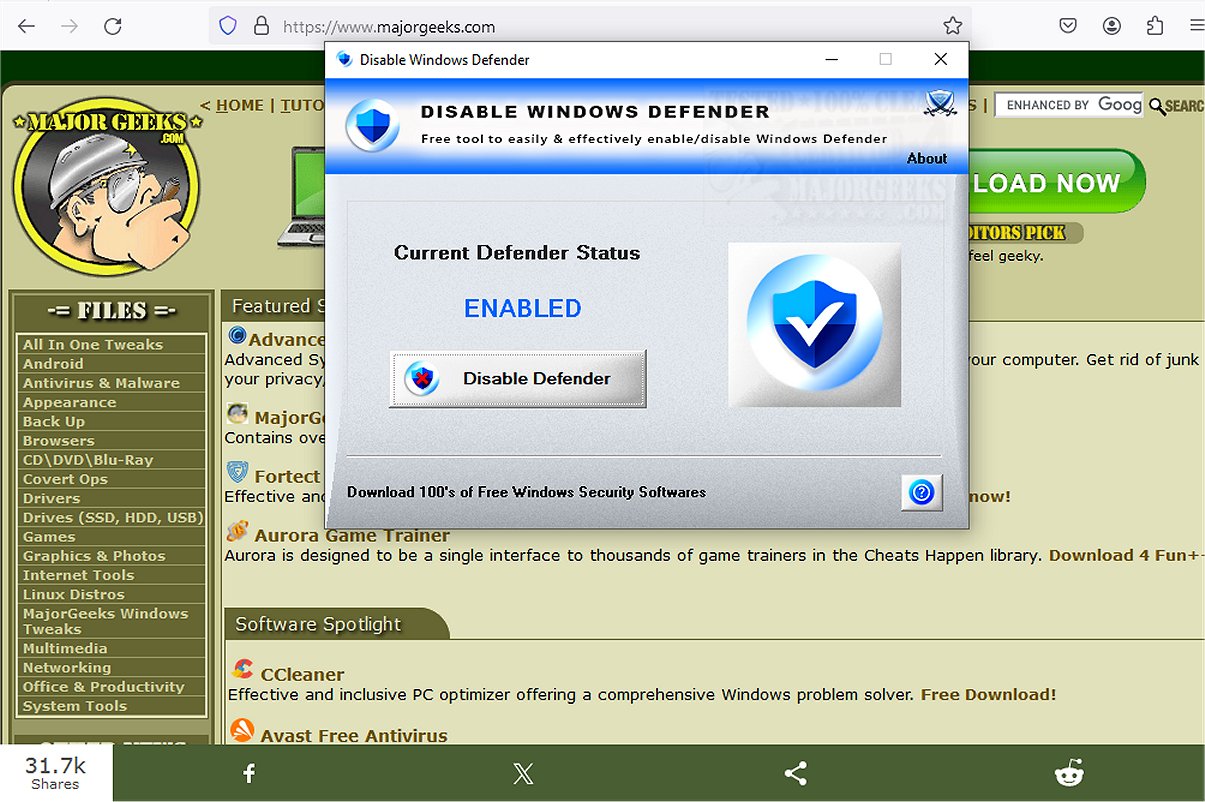1205x802 pixels.
Task: Click inside the Google search box
Action: click(x=1068, y=104)
